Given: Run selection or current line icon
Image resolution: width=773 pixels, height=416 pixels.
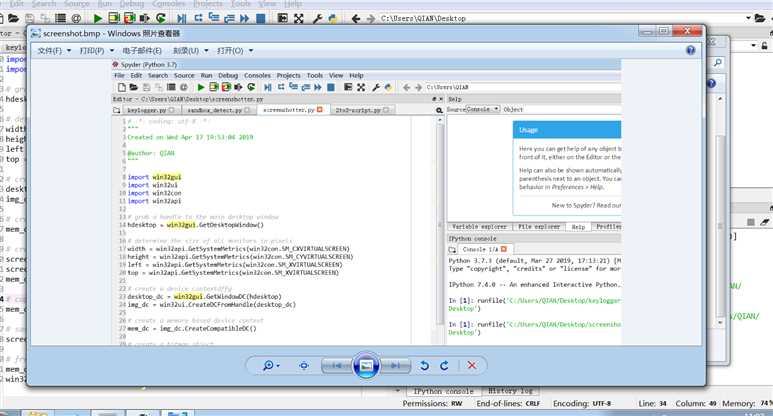Looking at the screenshot, I should point(144,18).
